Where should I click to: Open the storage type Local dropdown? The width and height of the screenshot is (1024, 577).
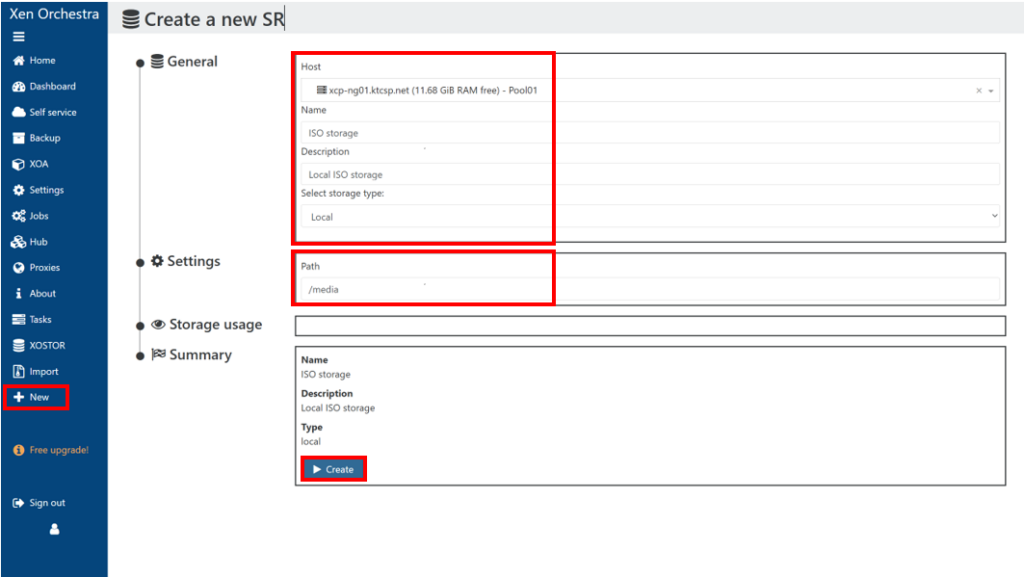pos(650,217)
